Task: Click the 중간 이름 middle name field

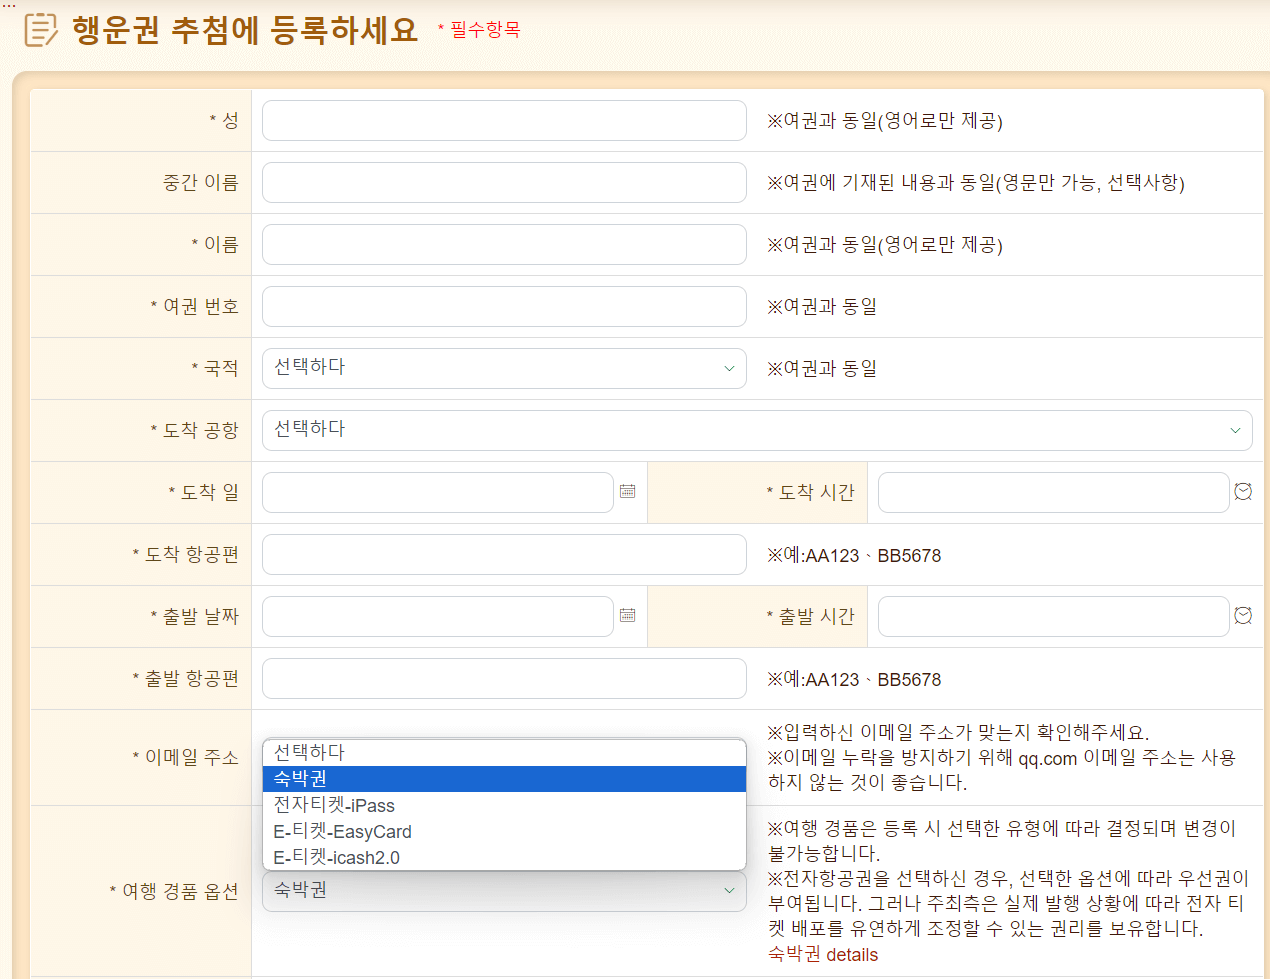Action: click(x=504, y=182)
